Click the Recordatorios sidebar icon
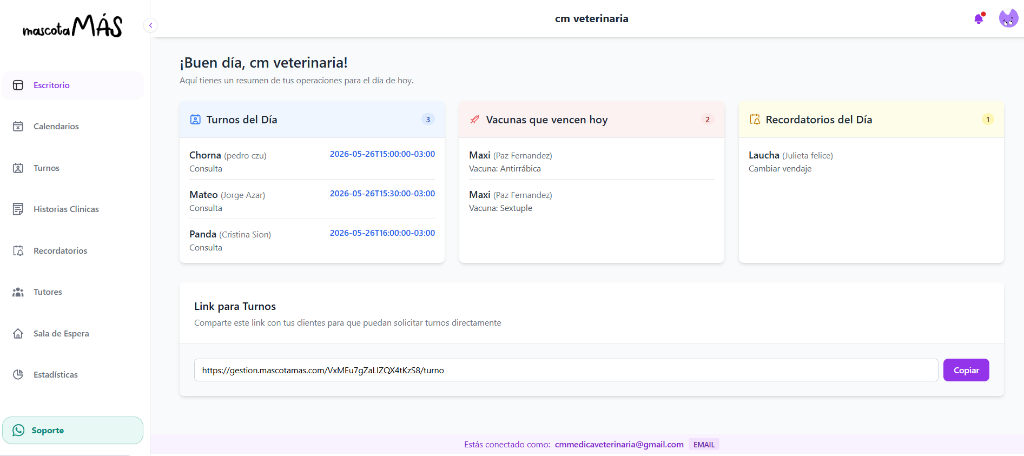Image resolution: width=1024 pixels, height=456 pixels. pyautogui.click(x=18, y=251)
